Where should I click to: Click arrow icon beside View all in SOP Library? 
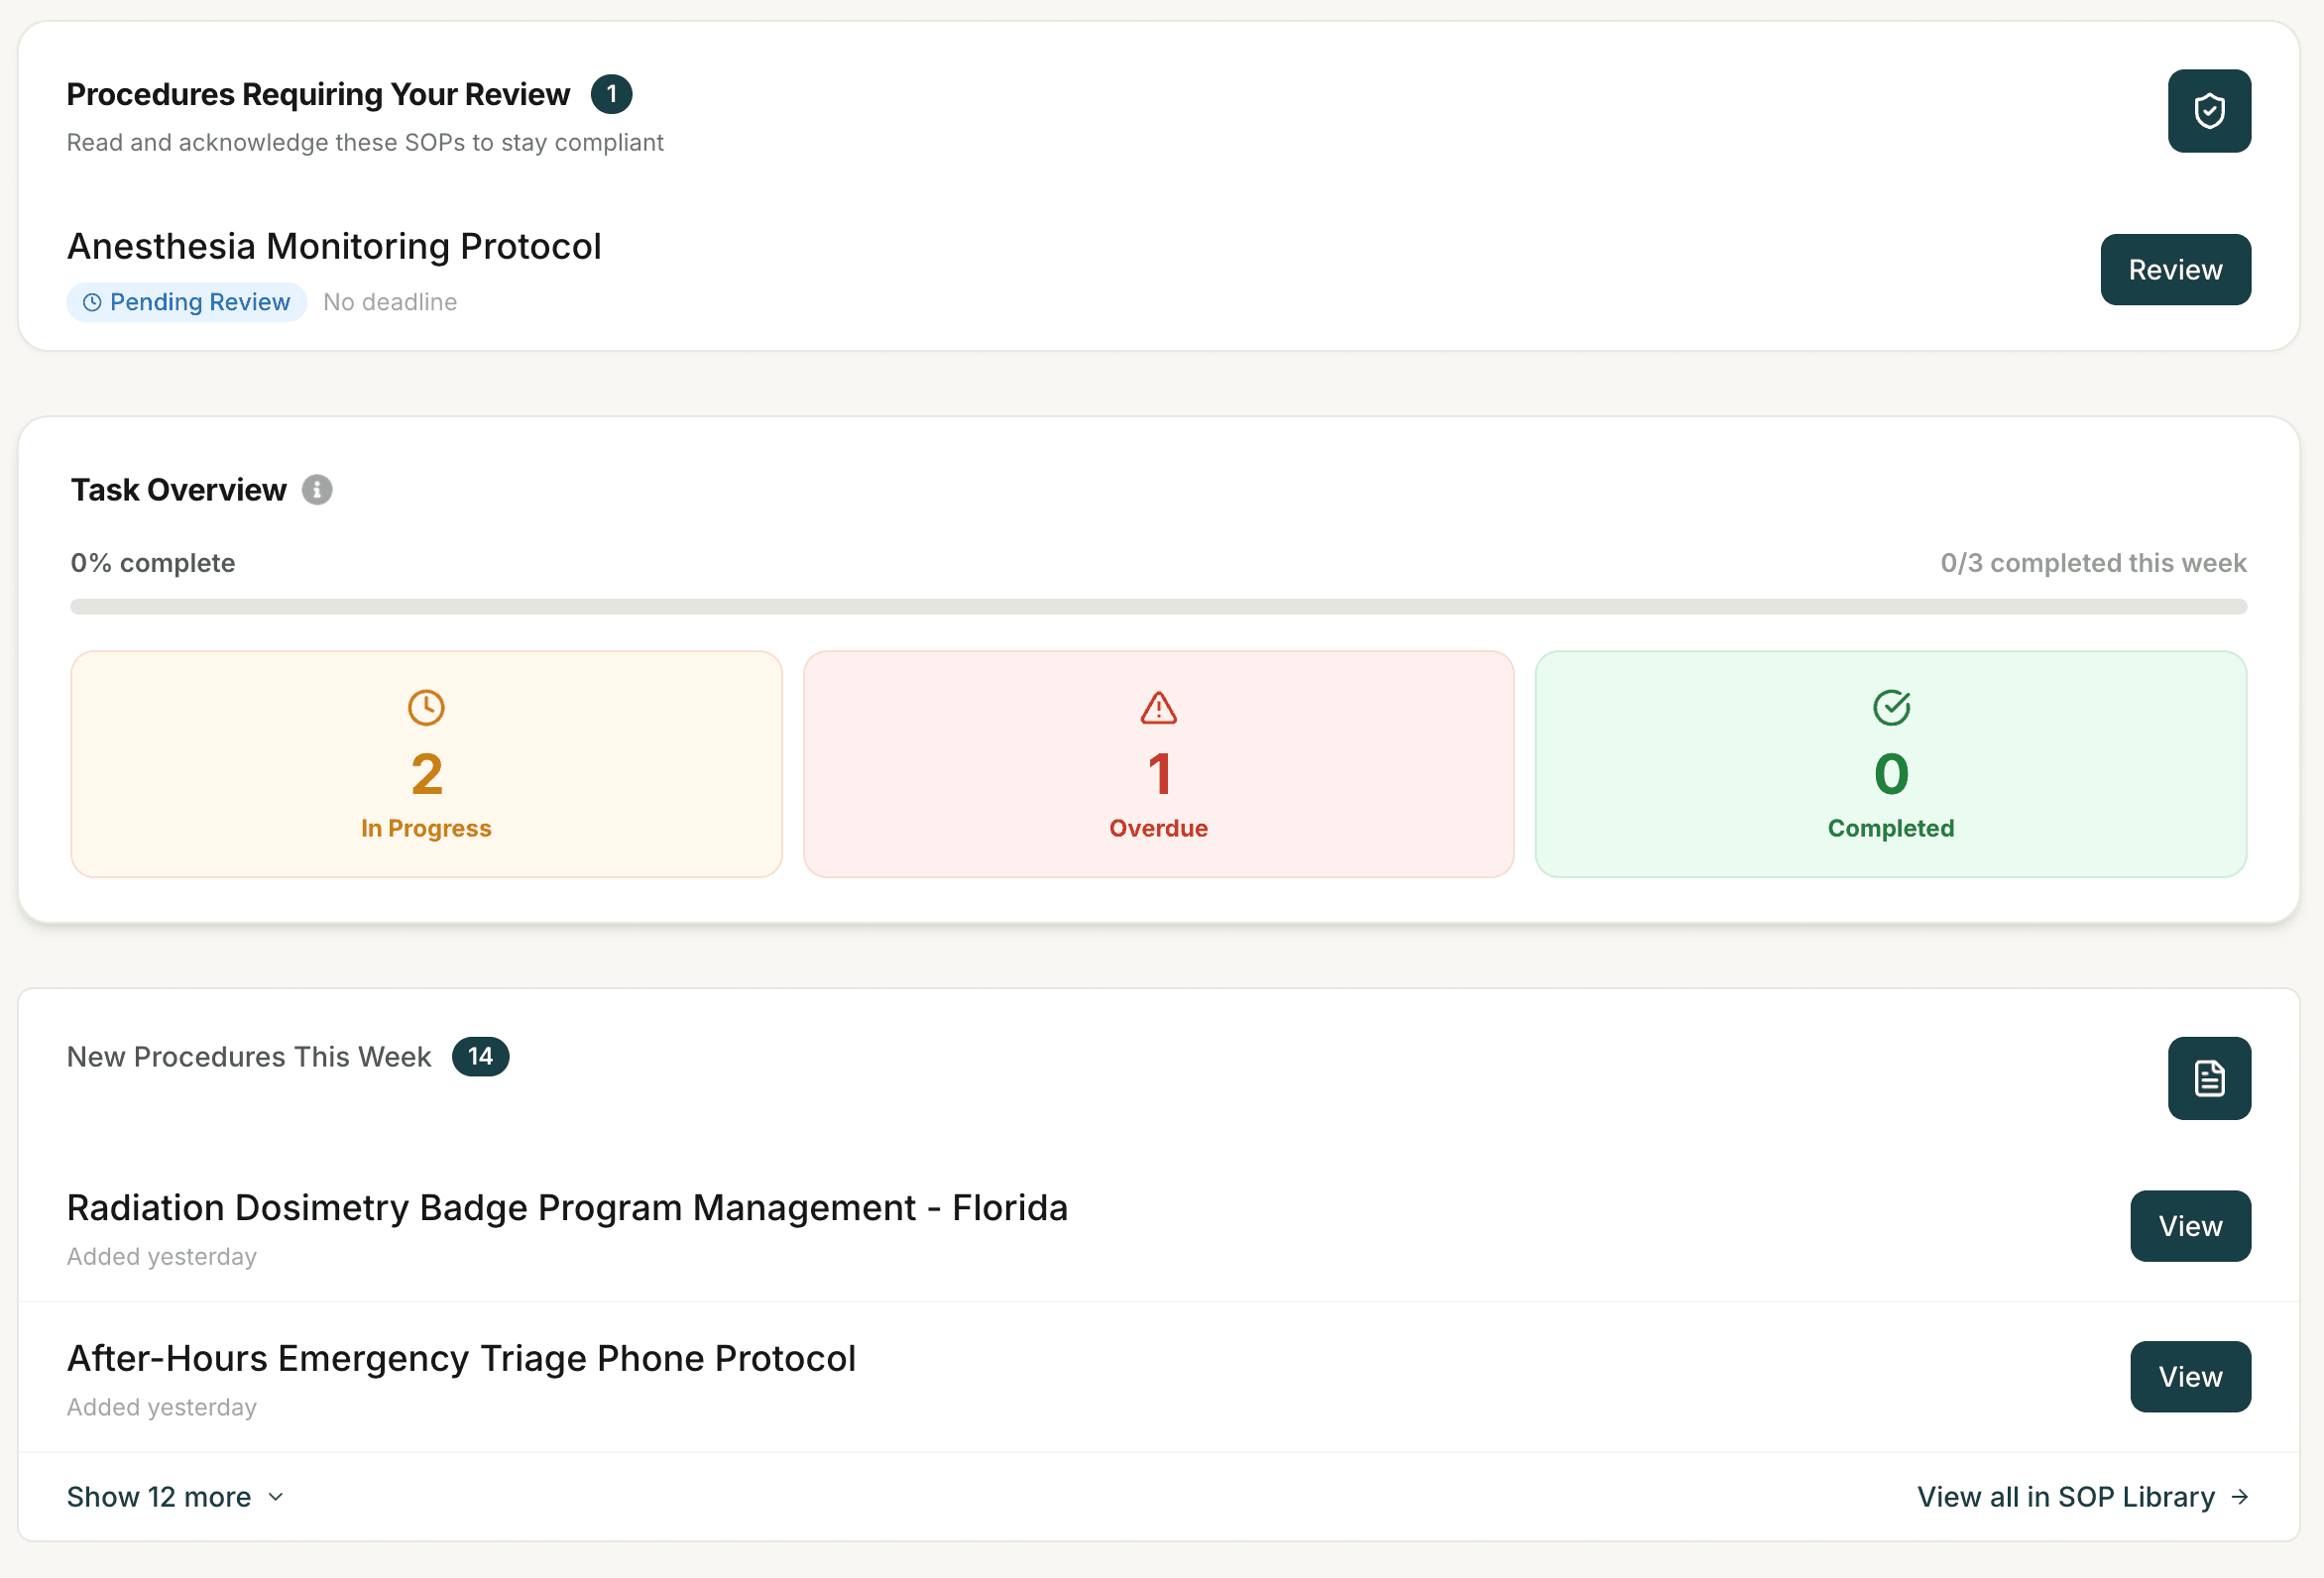[x=2240, y=1496]
